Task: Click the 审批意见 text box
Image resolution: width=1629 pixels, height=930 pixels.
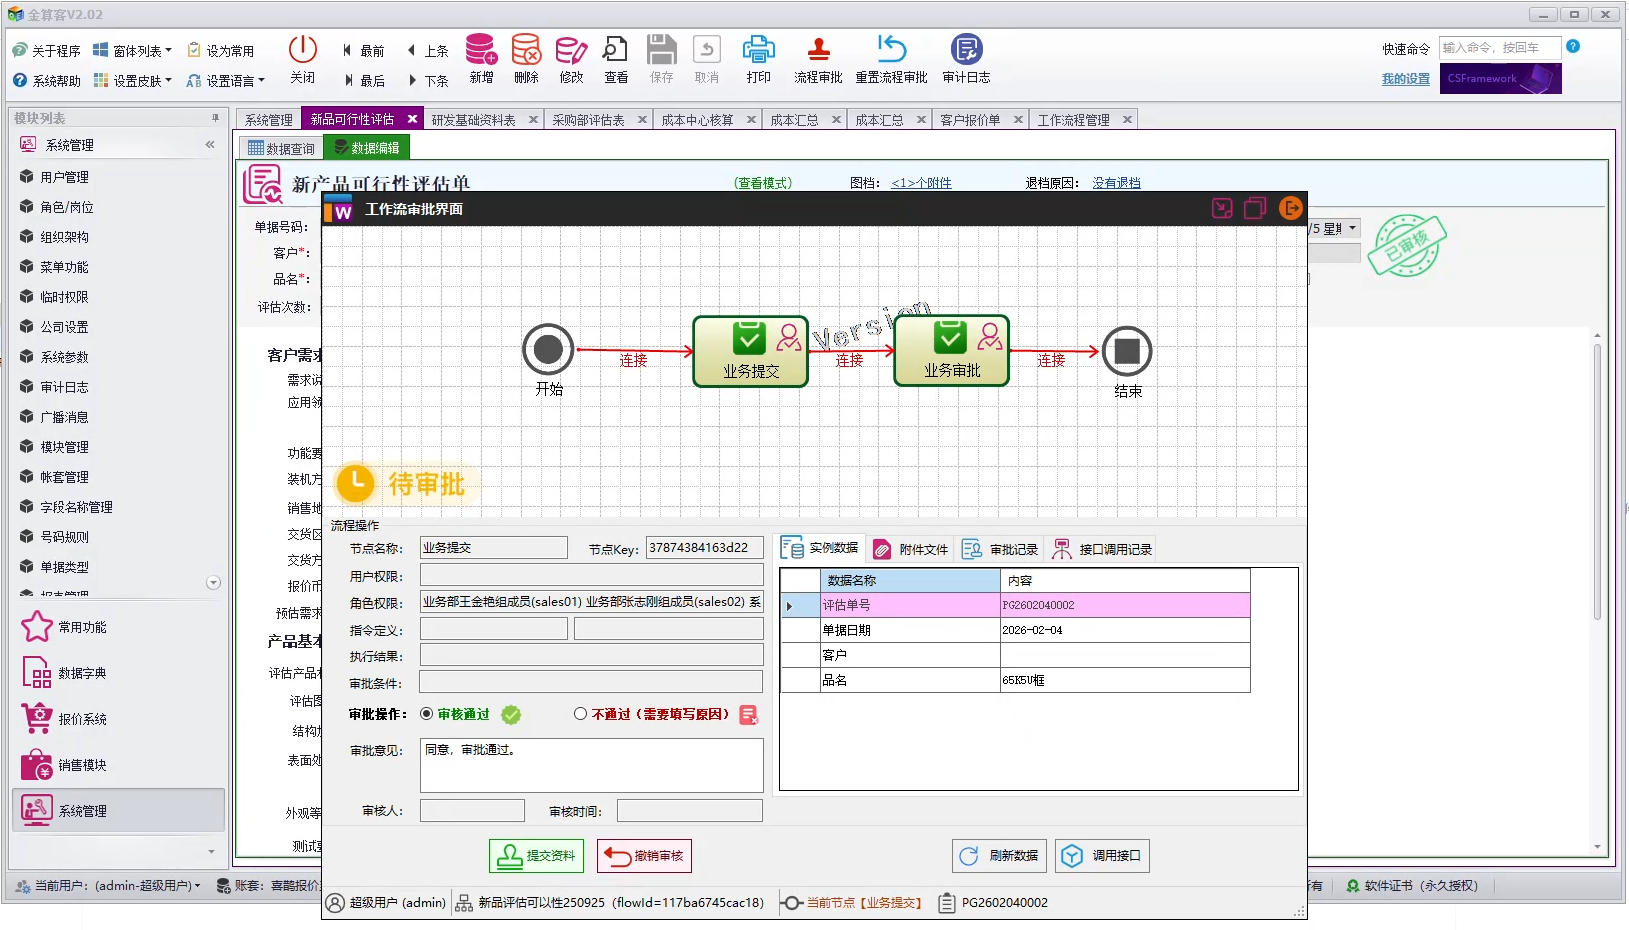Action: (592, 765)
